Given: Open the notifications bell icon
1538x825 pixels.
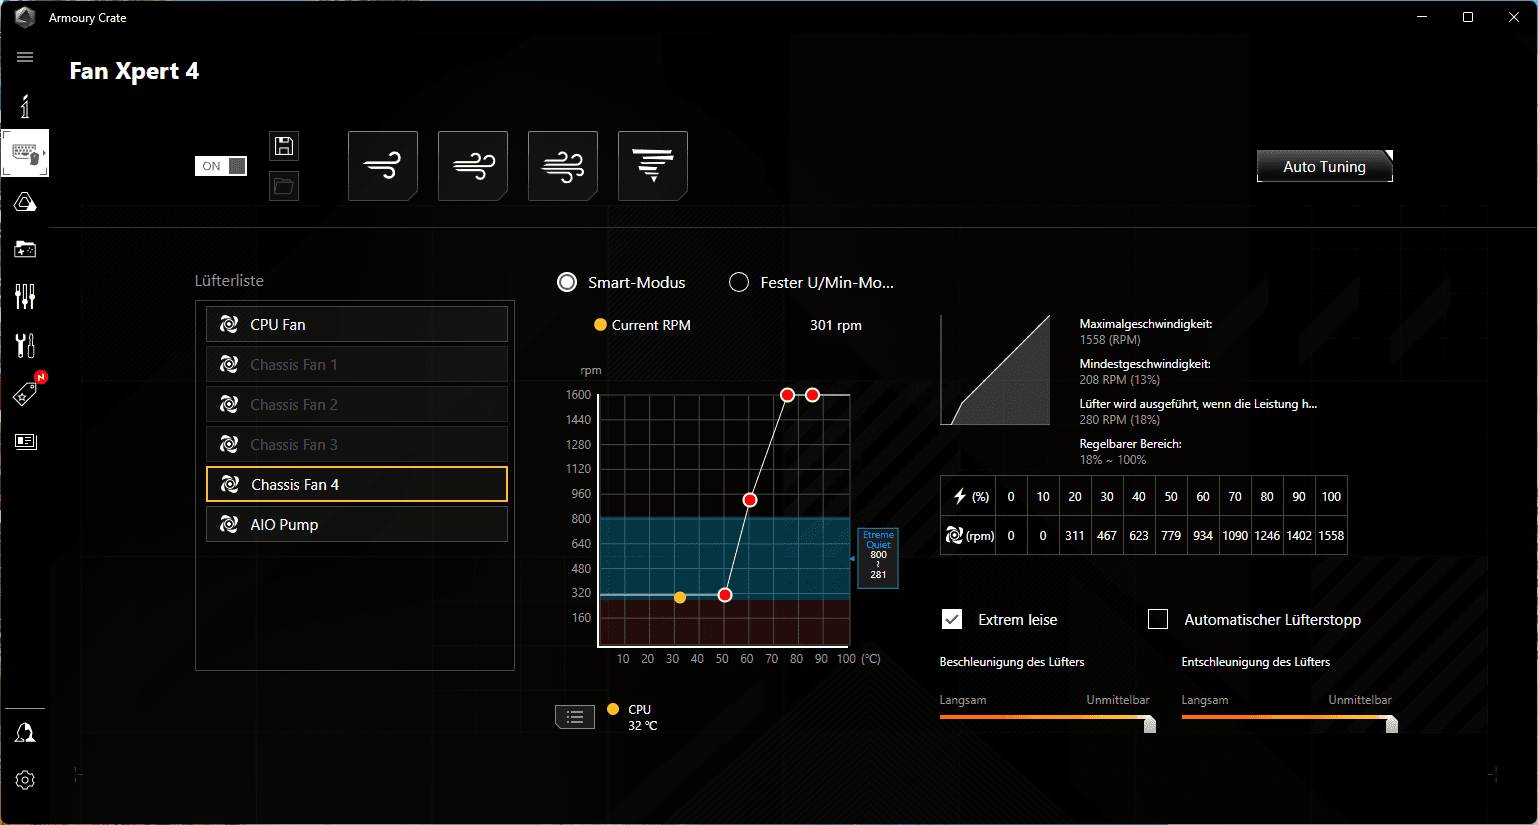Looking at the screenshot, I should coord(25,733).
